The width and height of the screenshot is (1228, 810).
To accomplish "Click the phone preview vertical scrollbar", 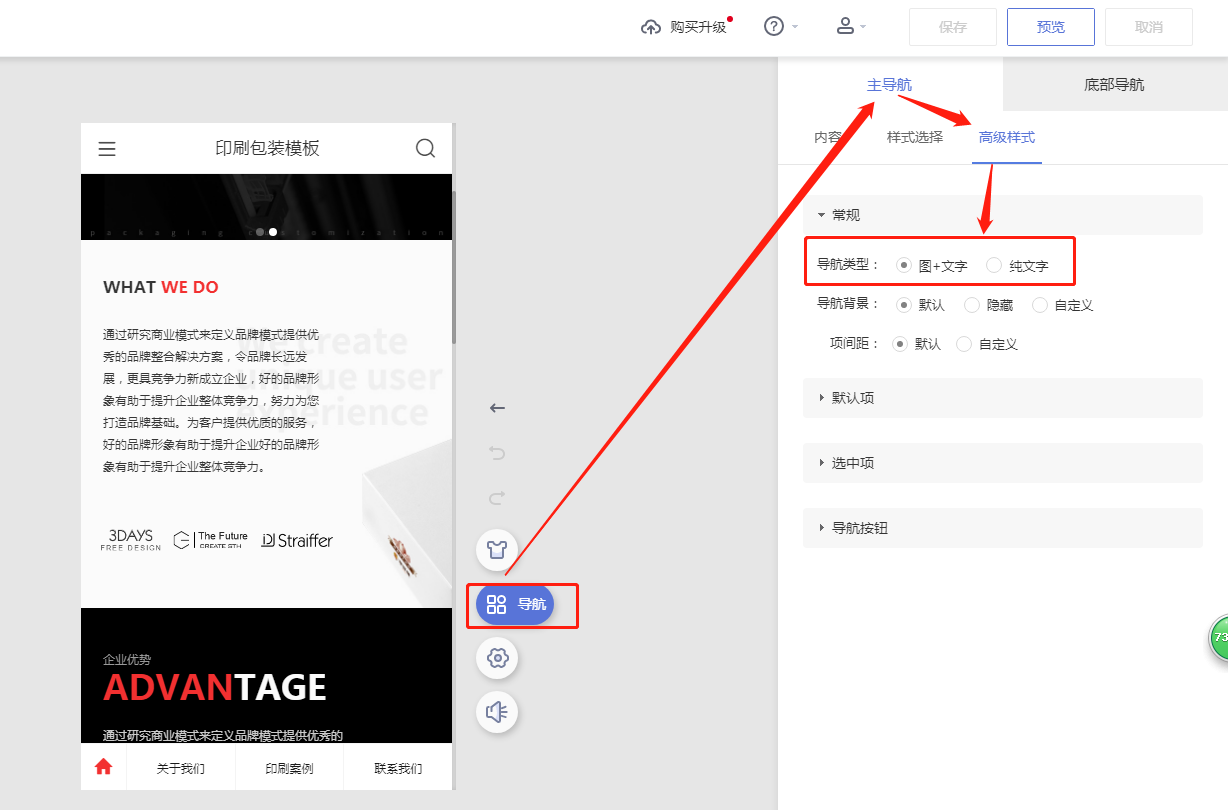I will [454, 268].
